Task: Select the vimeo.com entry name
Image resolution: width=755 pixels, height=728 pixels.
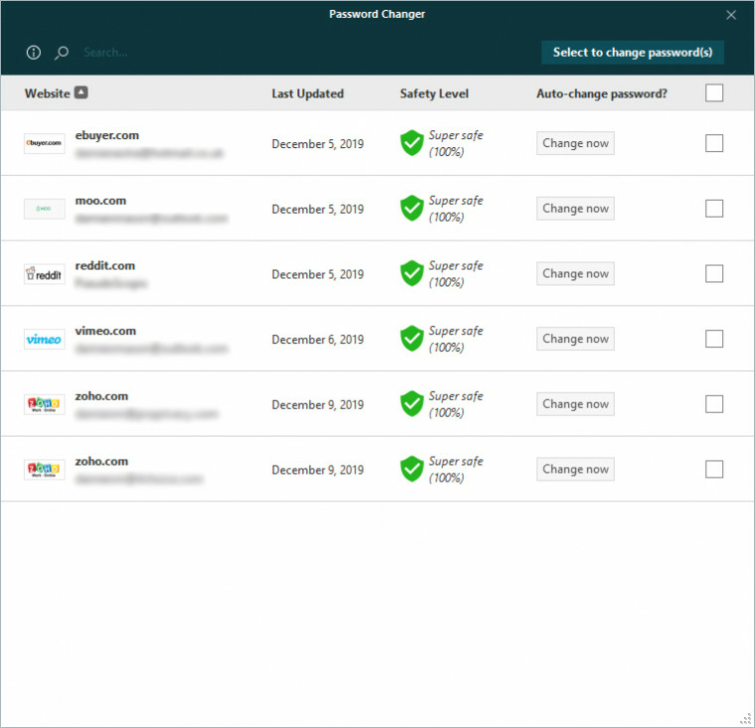Action: click(105, 331)
